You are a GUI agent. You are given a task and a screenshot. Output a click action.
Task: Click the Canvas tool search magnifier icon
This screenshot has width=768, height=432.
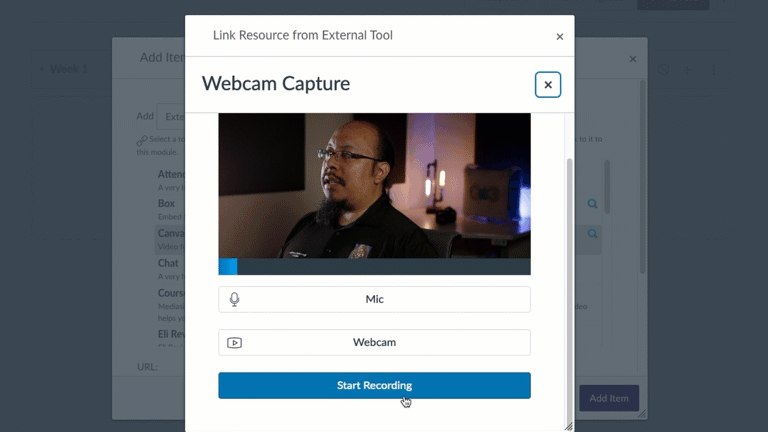[592, 234]
